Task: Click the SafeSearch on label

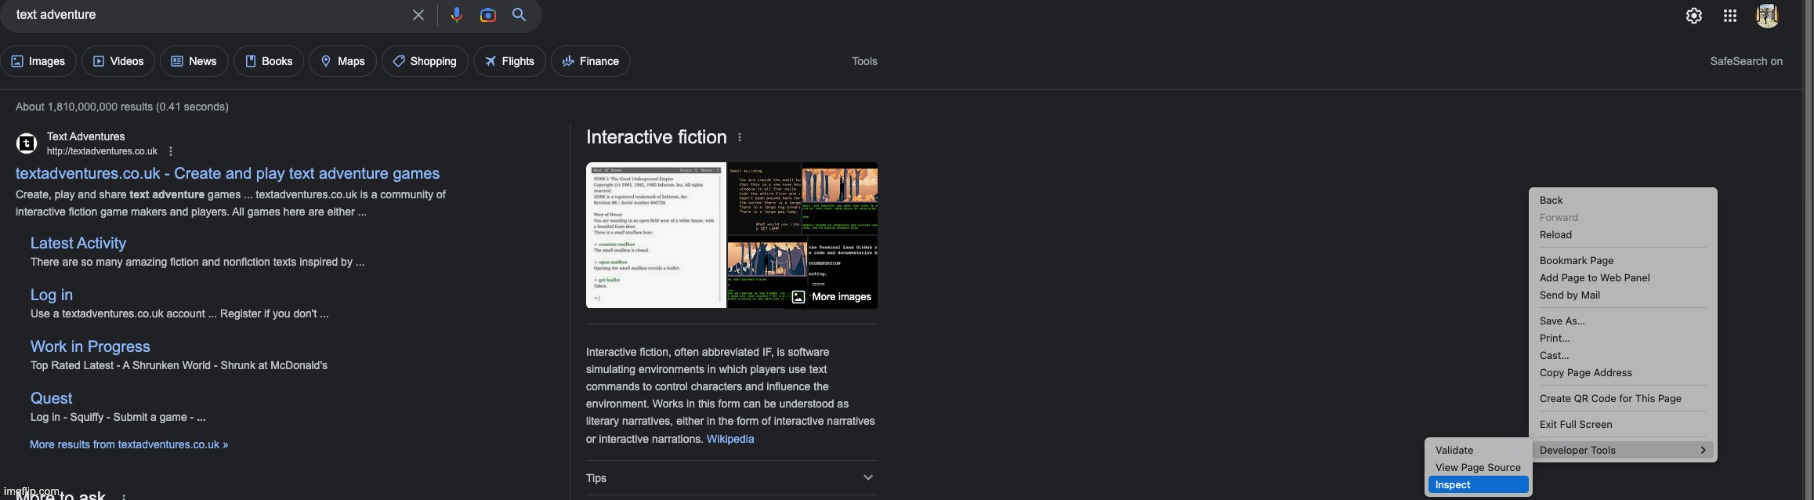Action: [x=1746, y=61]
